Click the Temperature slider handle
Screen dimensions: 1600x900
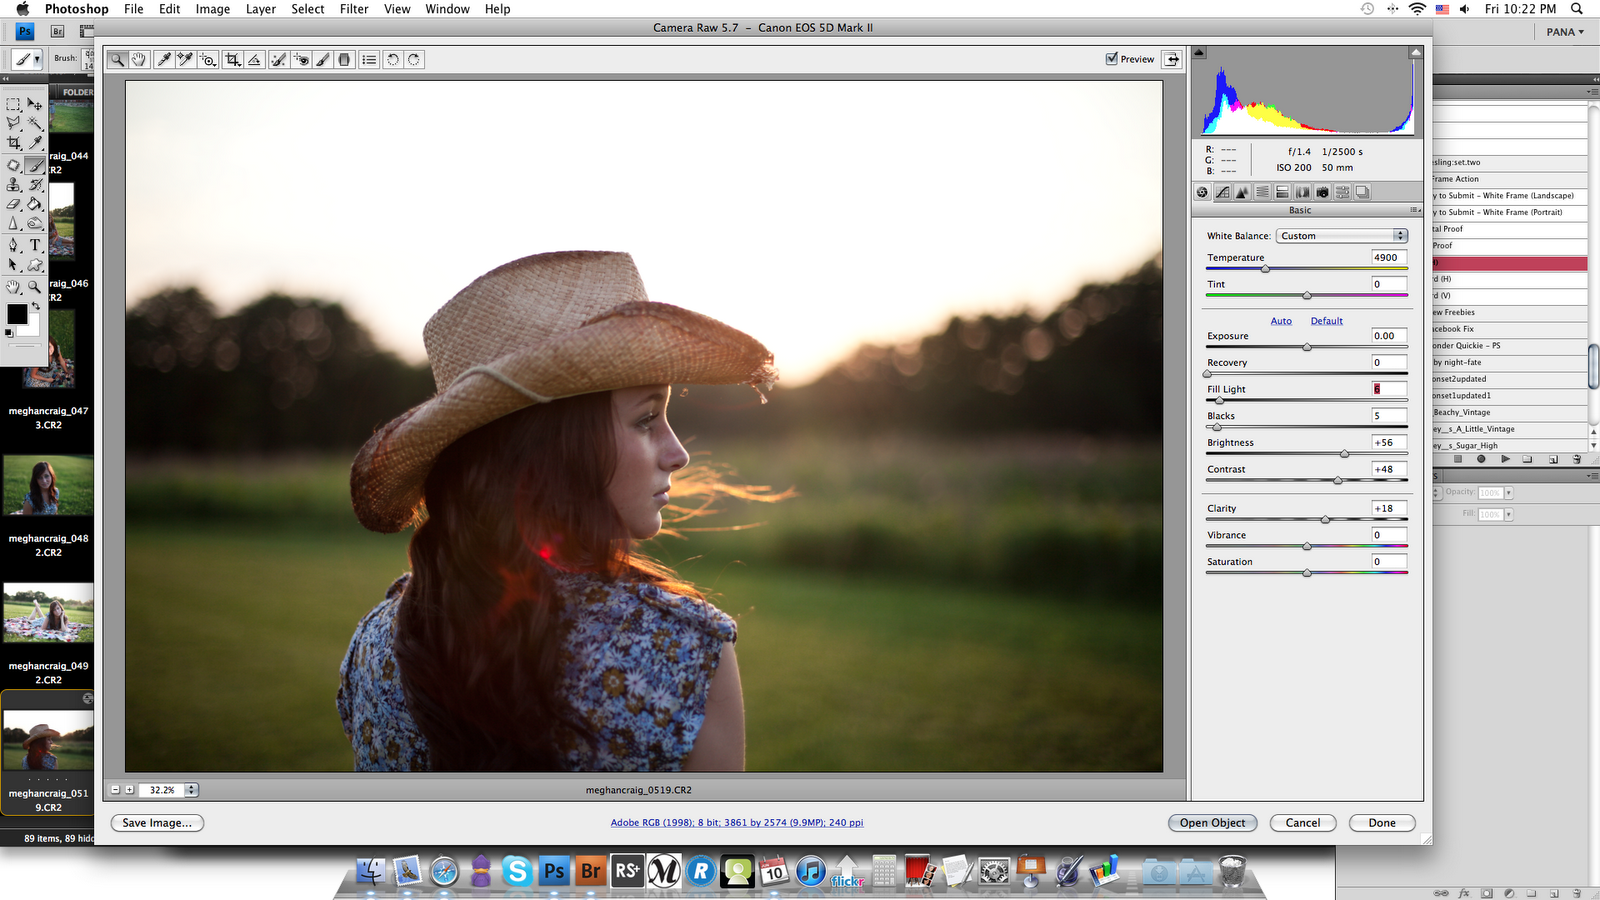pos(1265,269)
